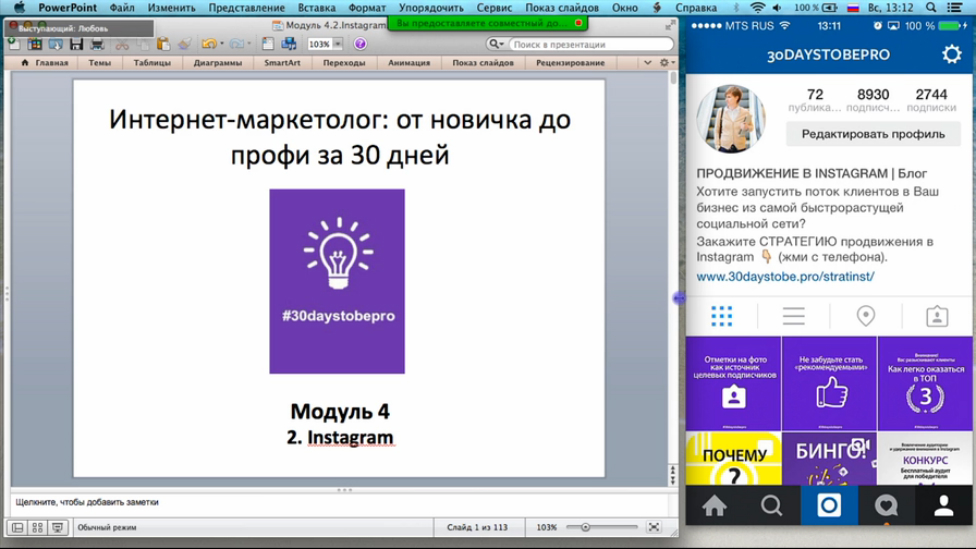The height and width of the screenshot is (549, 976).
Task: Click the Cut scissors icon
Action: pos(122,44)
